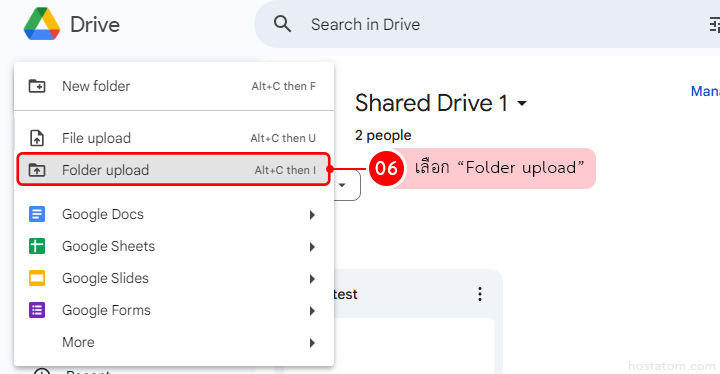
Task: Expand the Google Docs submenu arrow
Action: [x=312, y=215]
